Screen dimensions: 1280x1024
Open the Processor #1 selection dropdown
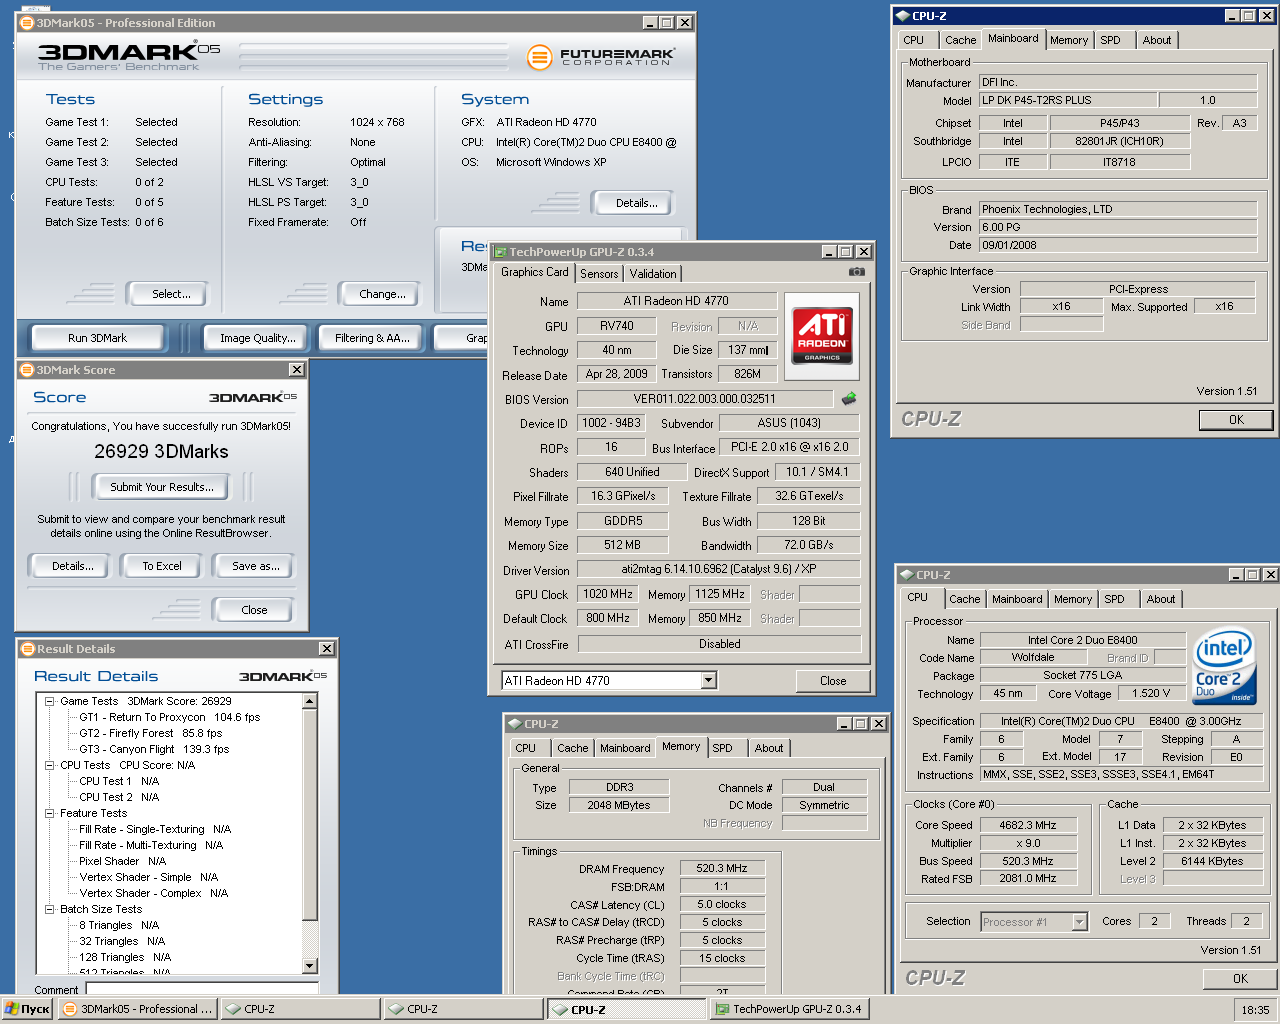click(1079, 922)
